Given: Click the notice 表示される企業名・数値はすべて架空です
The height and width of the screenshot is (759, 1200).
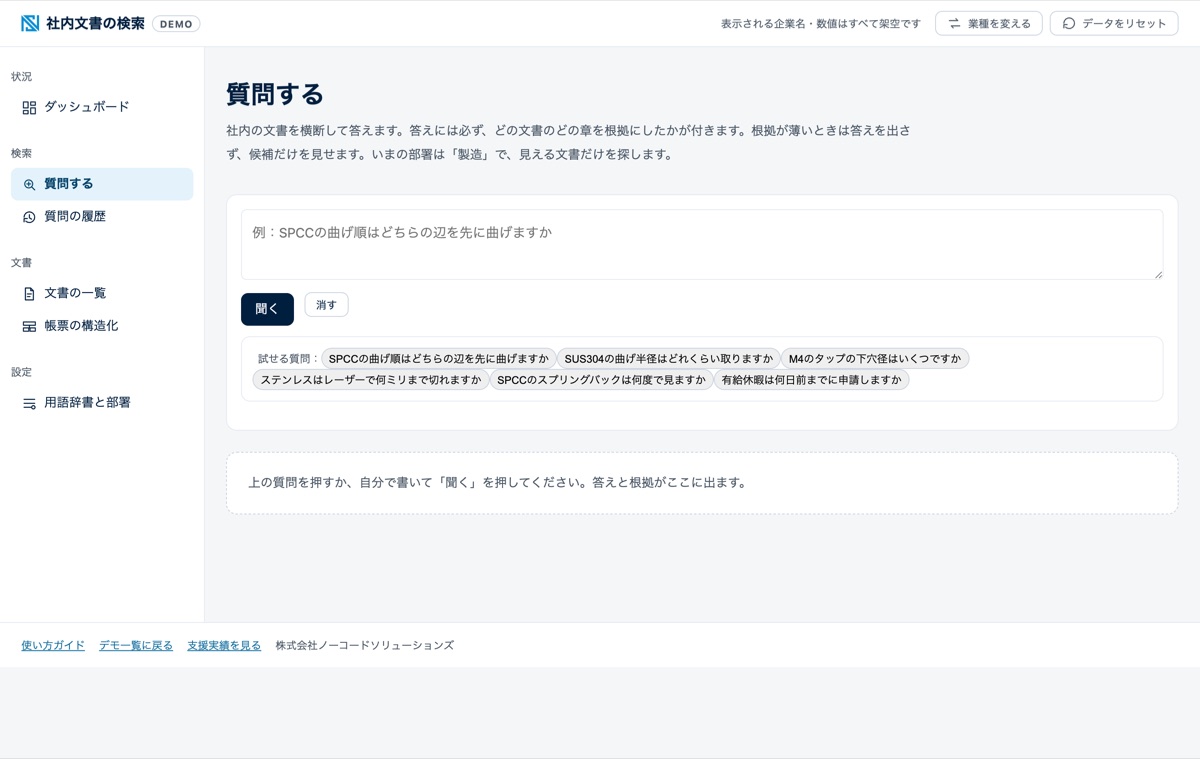Looking at the screenshot, I should click(821, 24).
